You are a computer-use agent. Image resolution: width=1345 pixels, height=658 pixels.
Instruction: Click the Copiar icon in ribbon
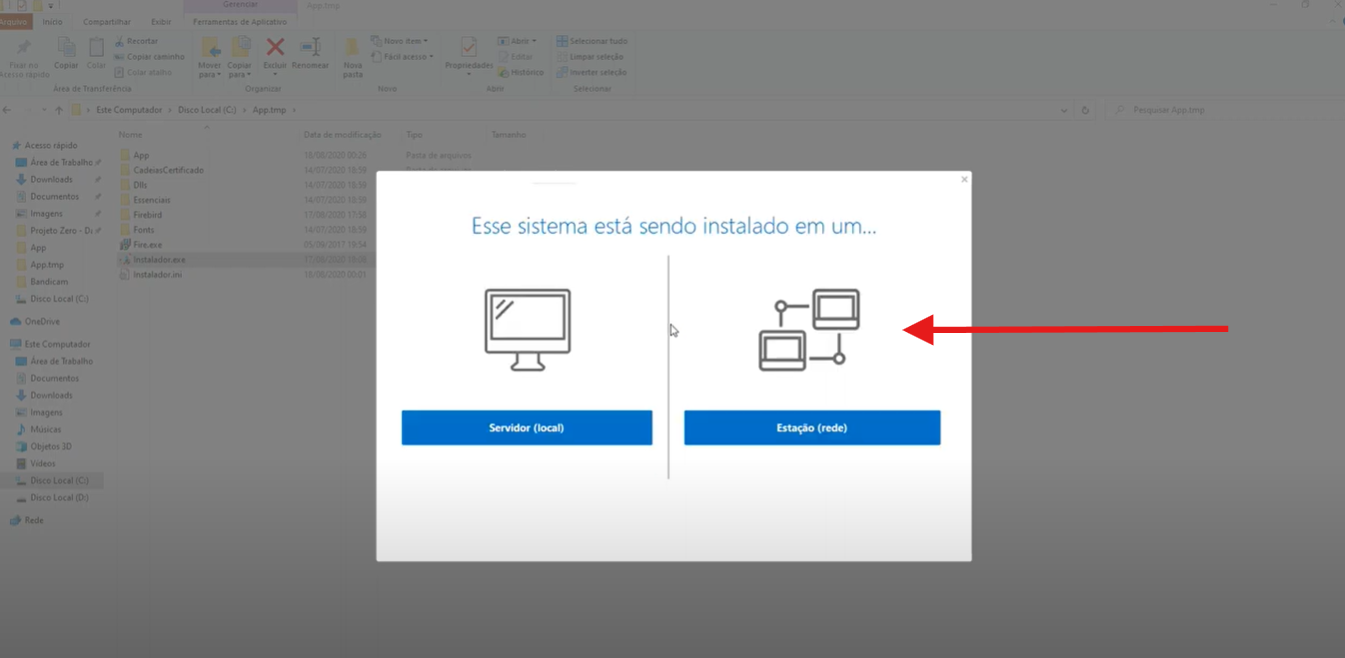[66, 50]
